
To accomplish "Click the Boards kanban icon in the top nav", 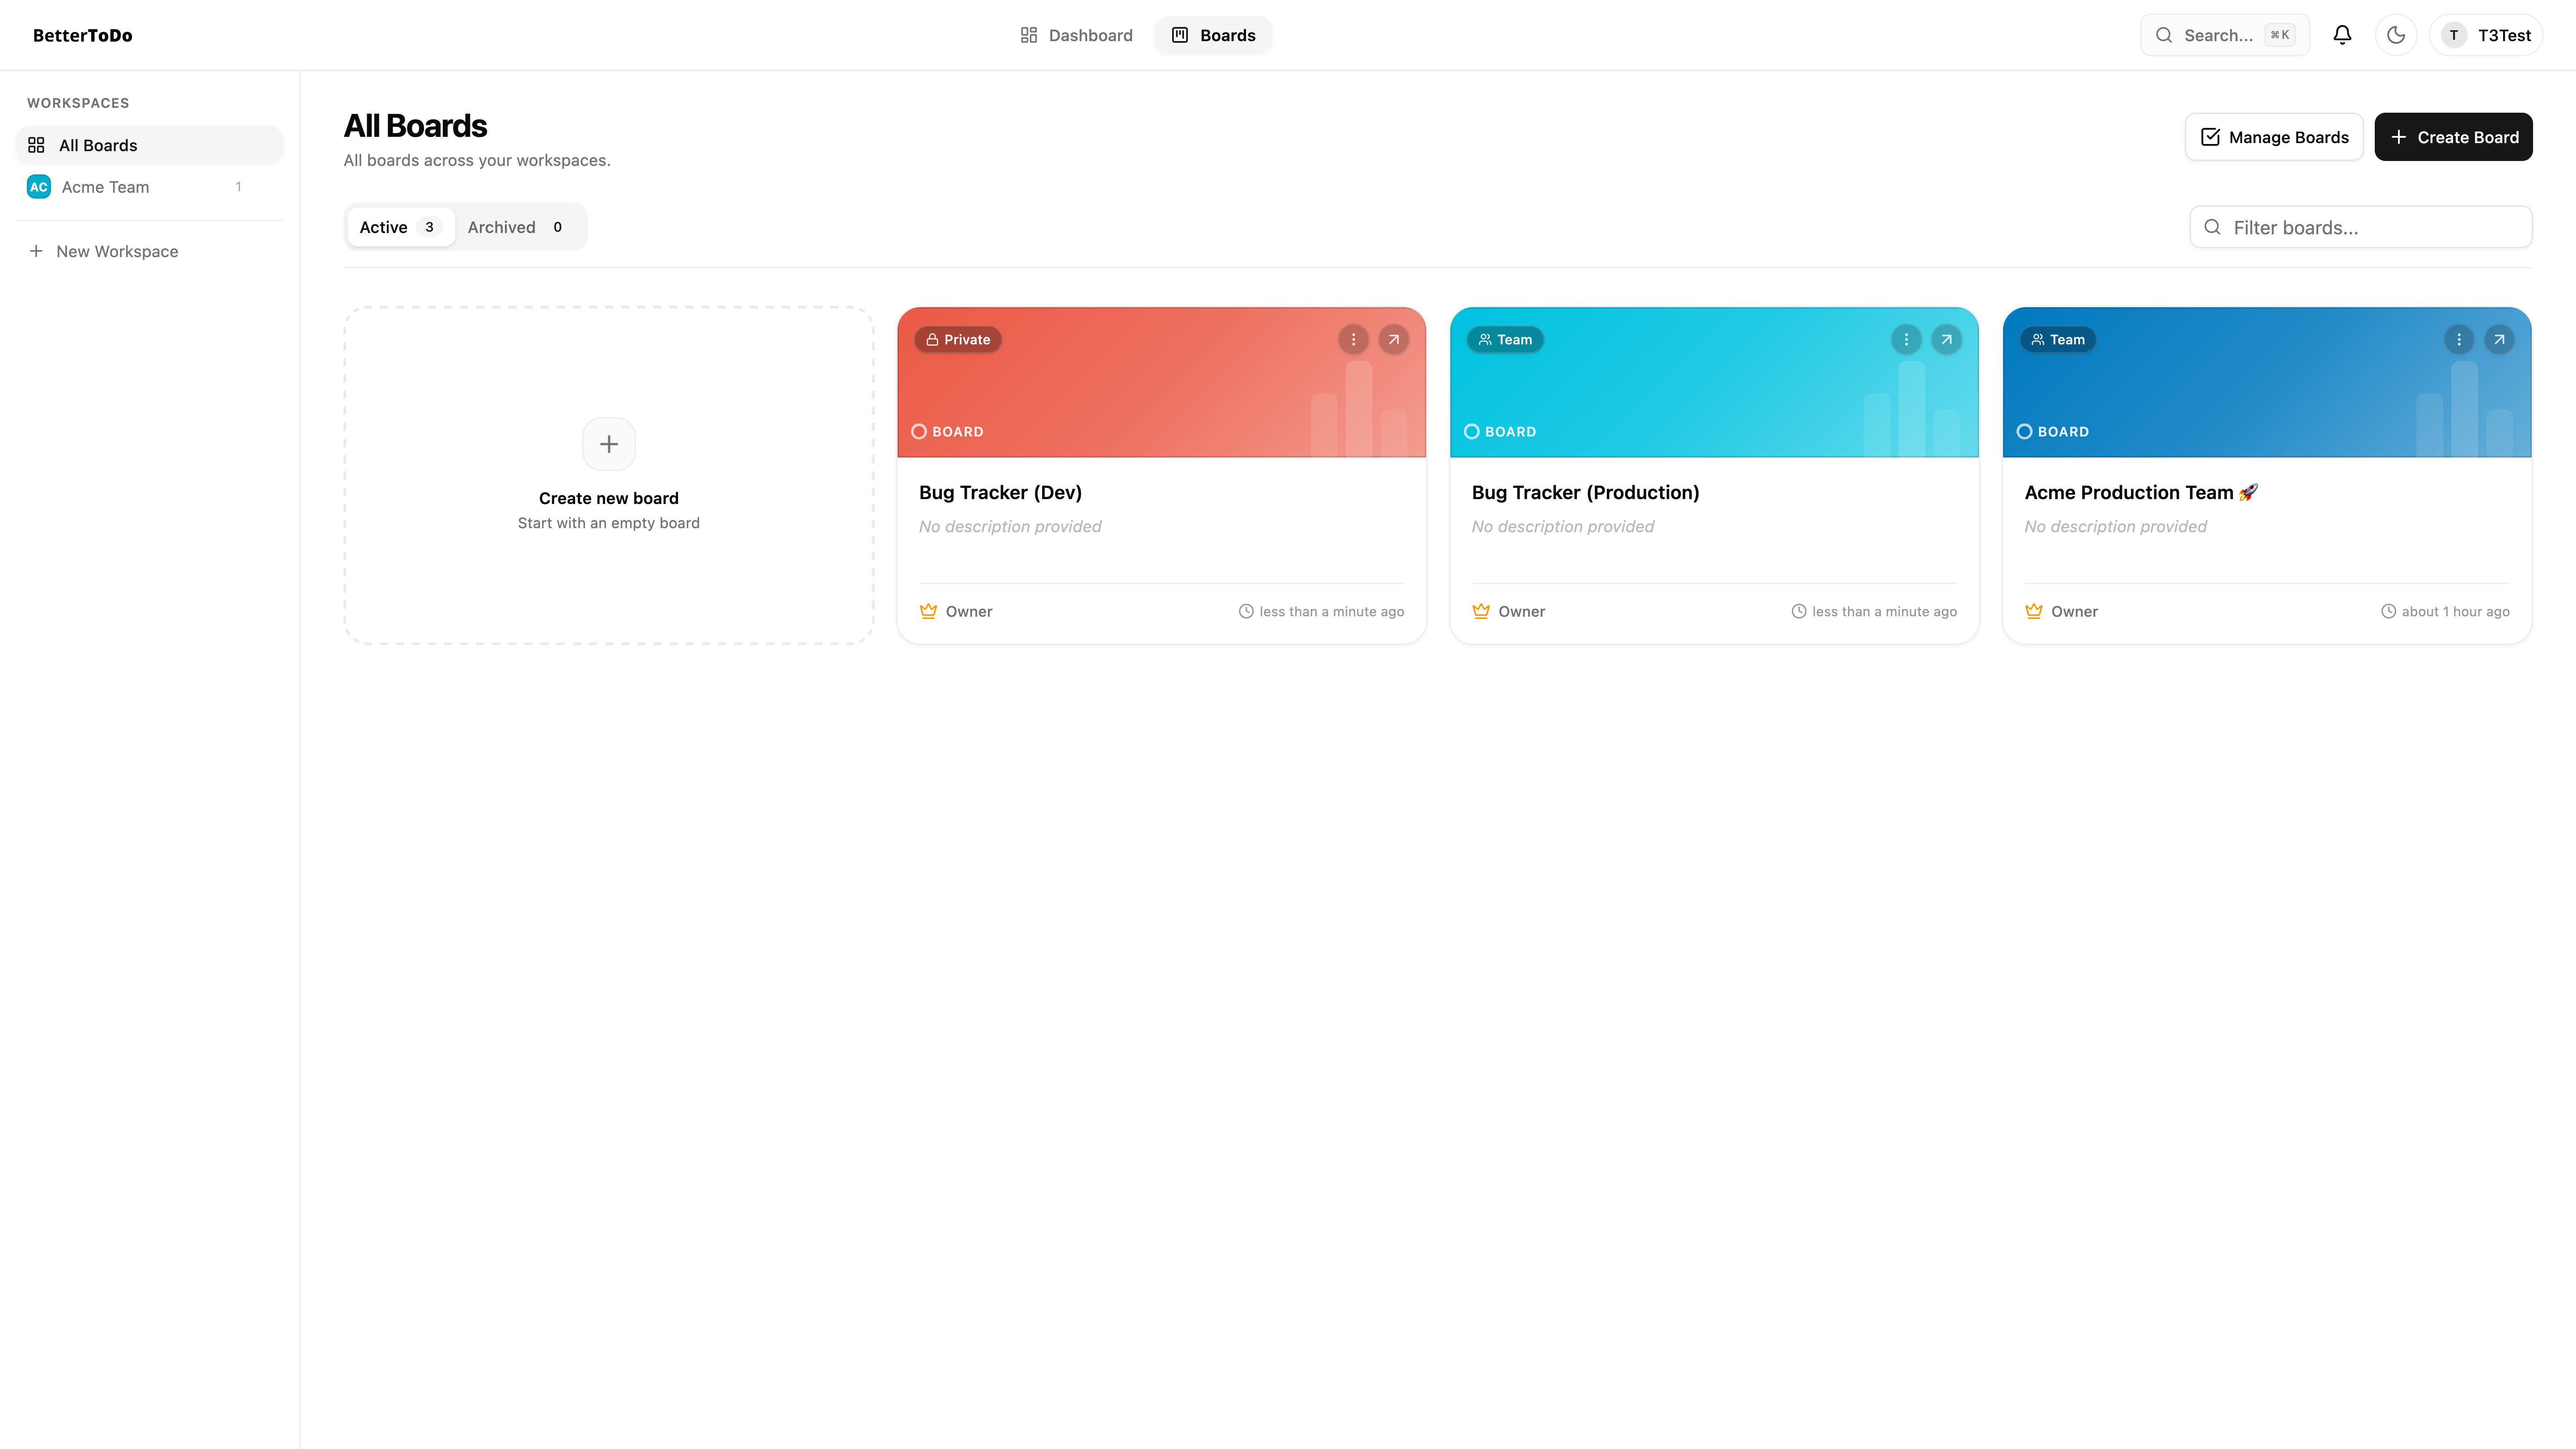I will tap(1180, 35).
